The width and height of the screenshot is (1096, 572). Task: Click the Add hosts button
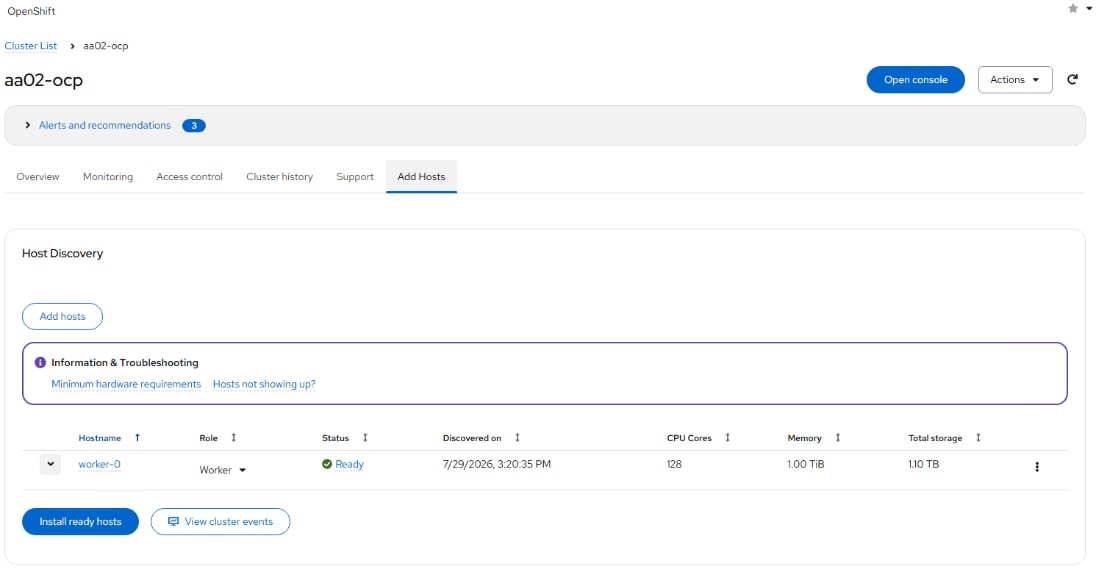[62, 316]
